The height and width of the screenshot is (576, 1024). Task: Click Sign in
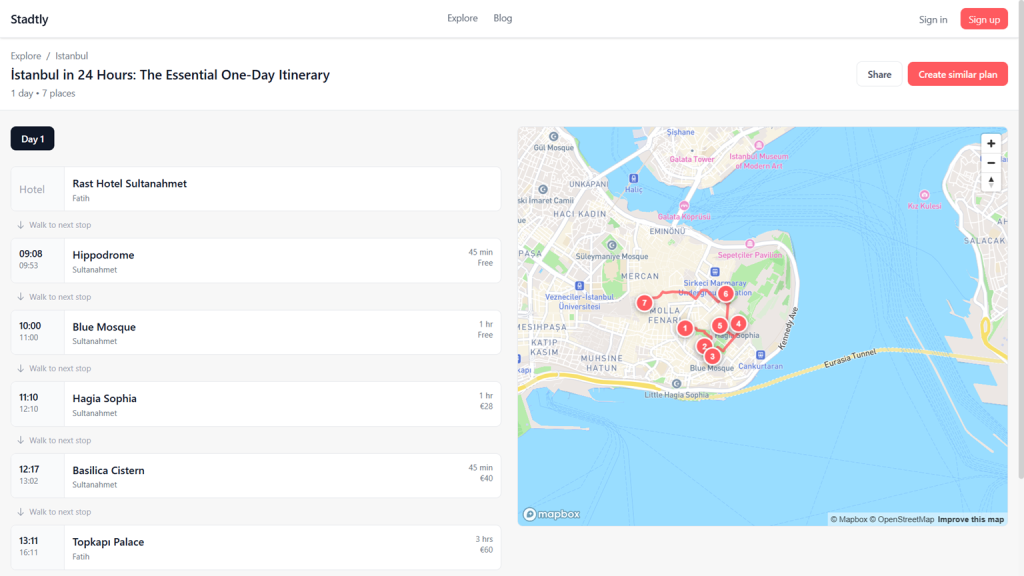(x=933, y=20)
